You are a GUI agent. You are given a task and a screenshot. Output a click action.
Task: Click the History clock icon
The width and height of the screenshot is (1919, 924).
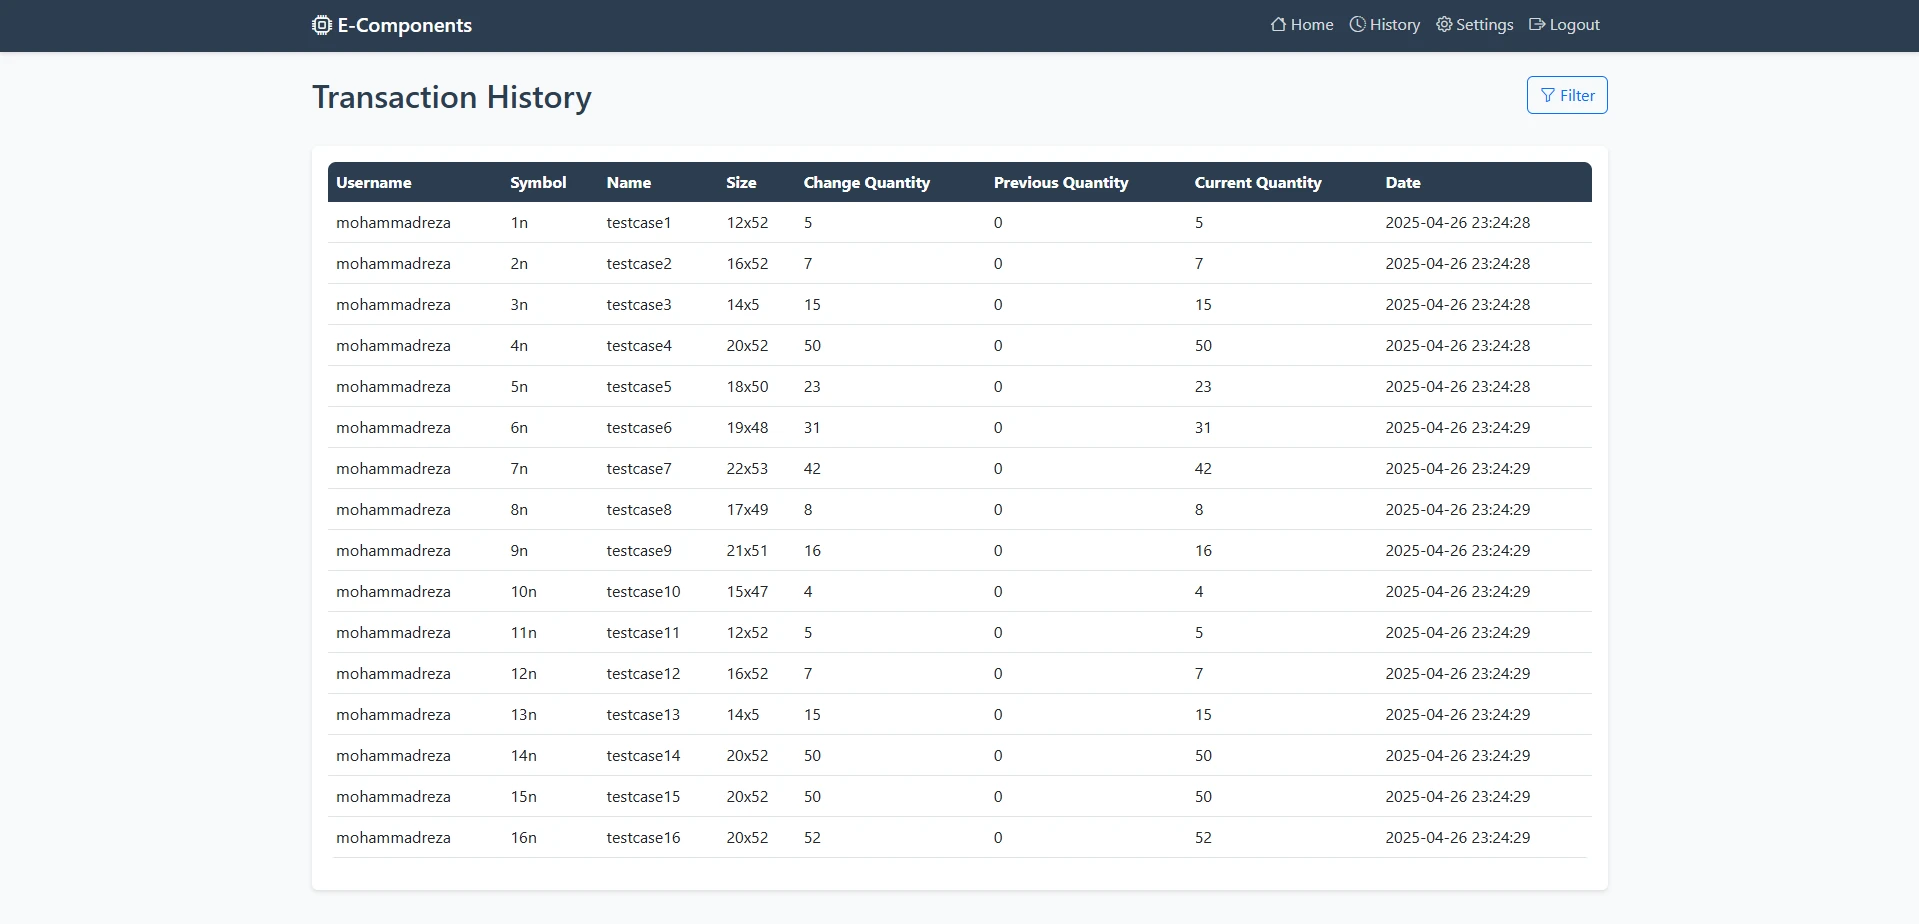point(1357,25)
